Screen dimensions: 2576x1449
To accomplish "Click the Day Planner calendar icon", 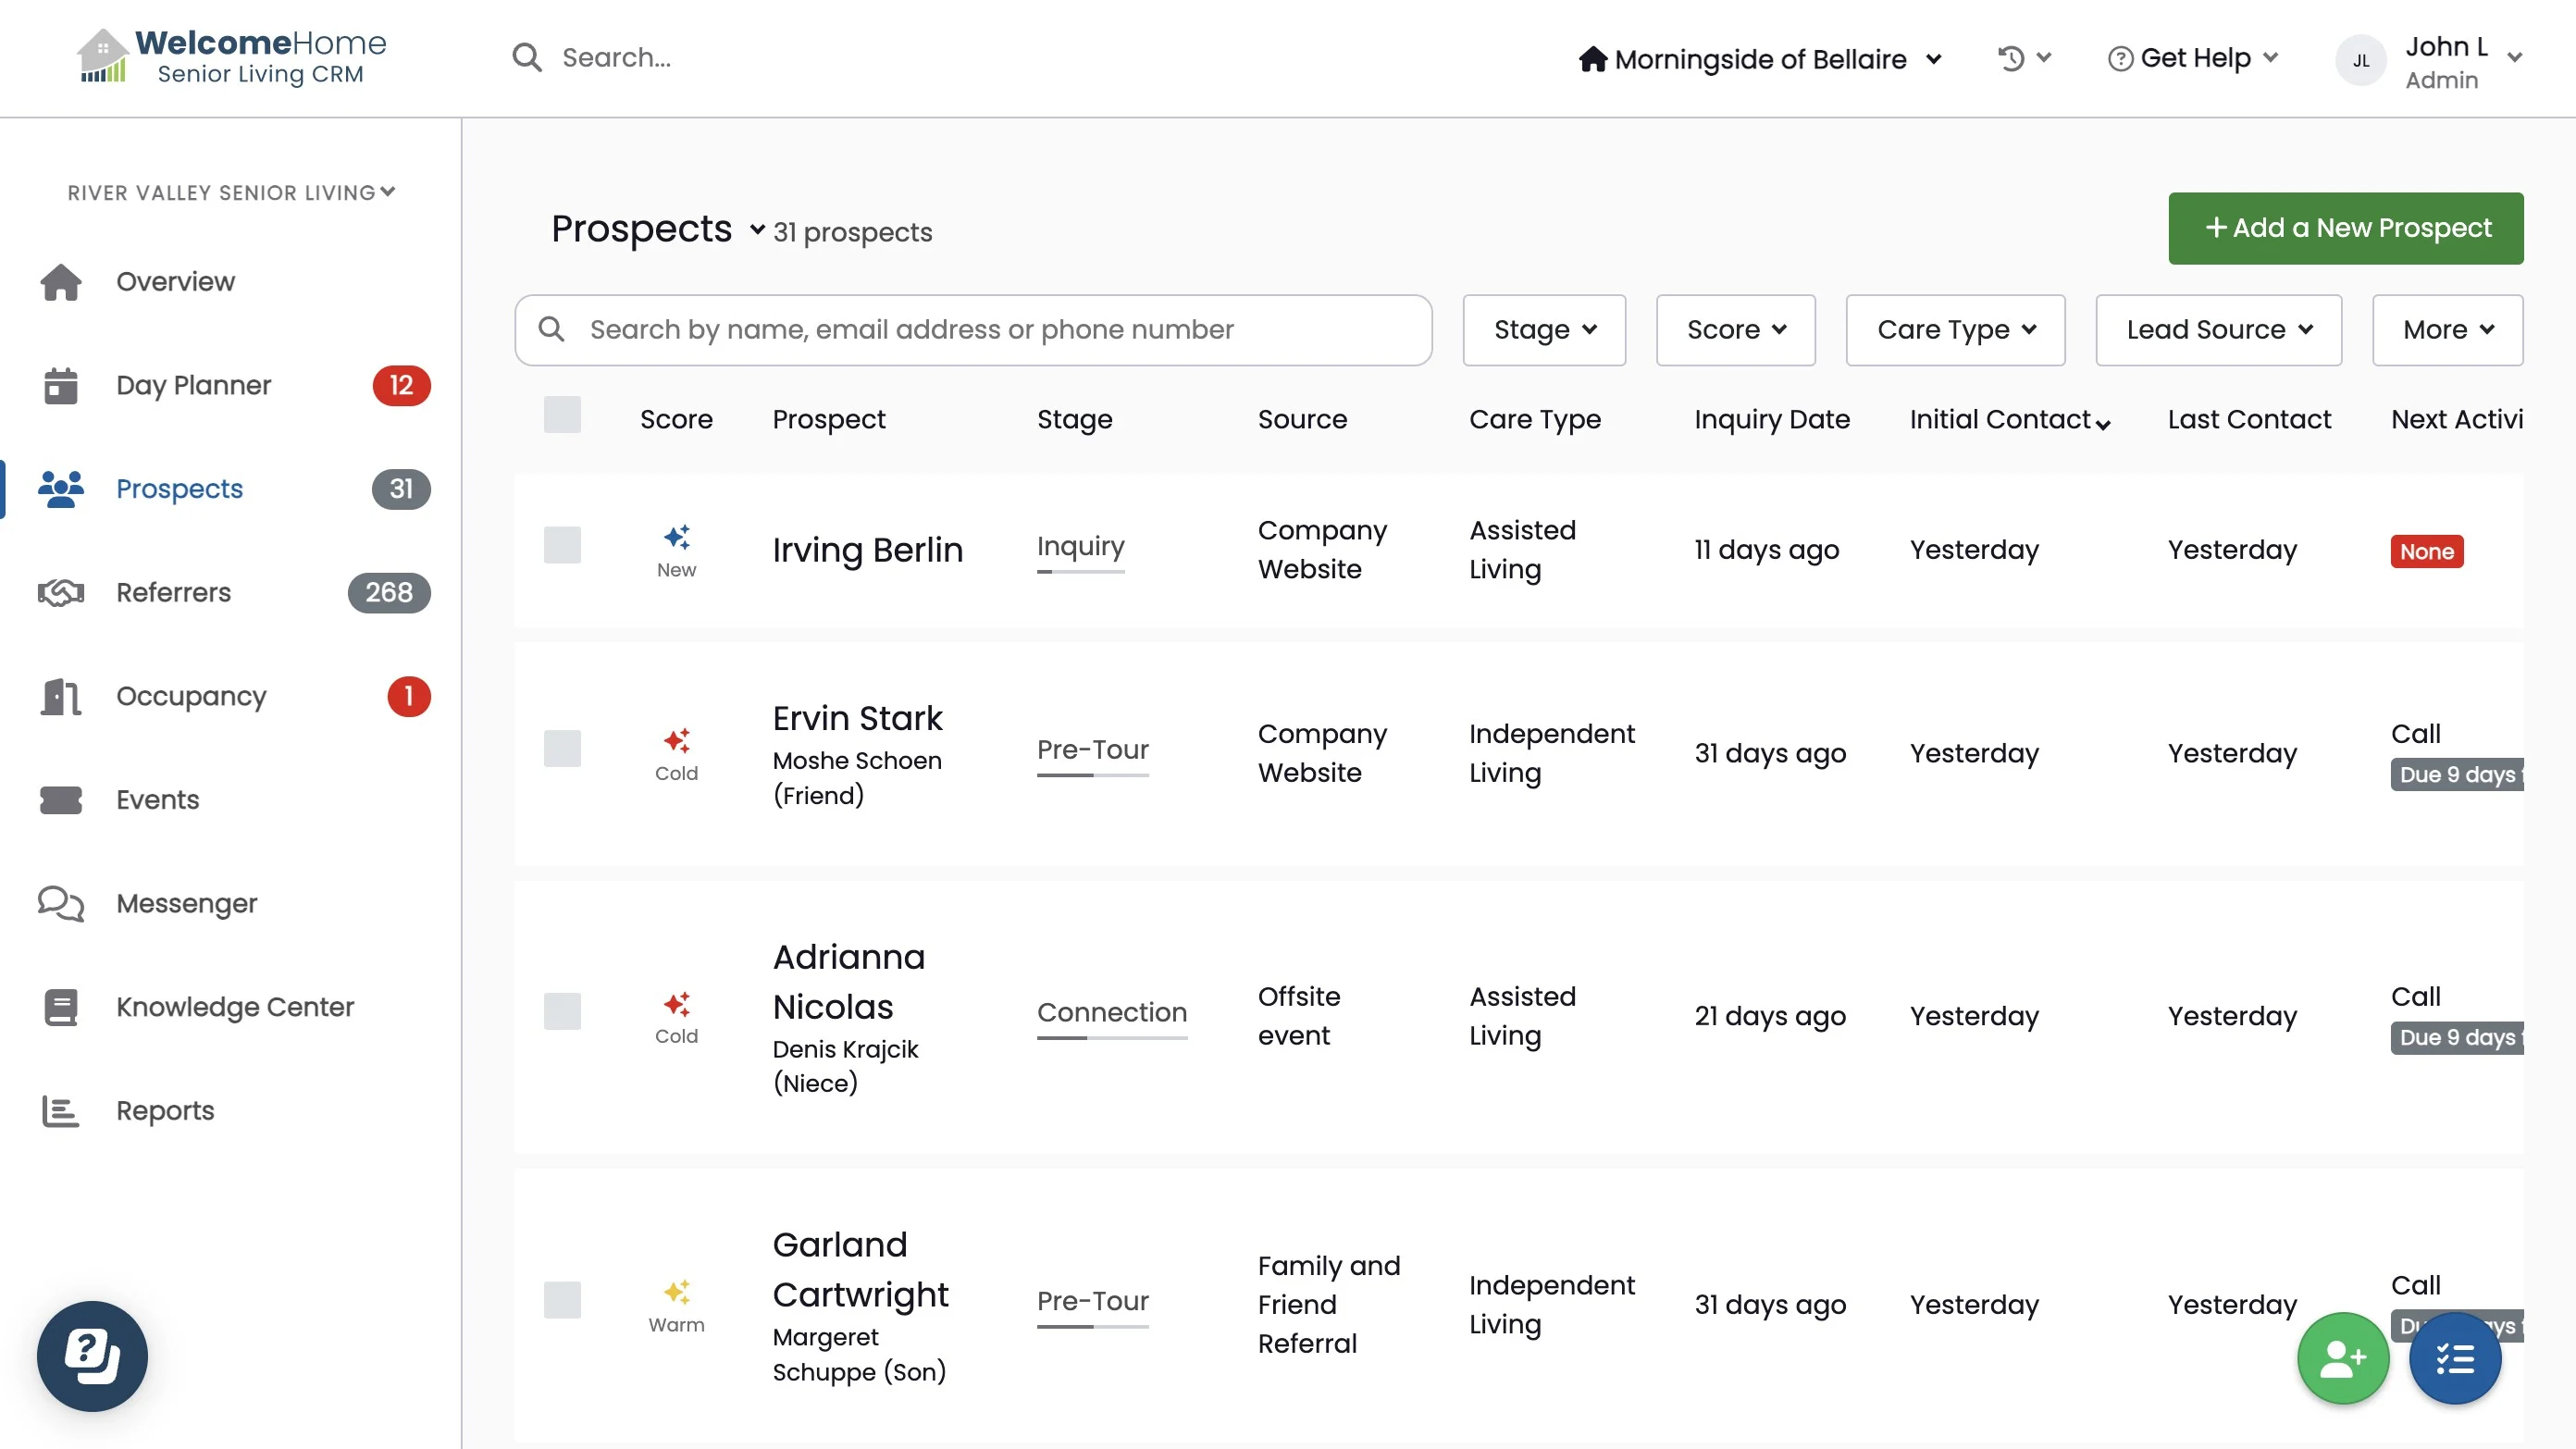I will tap(60, 385).
